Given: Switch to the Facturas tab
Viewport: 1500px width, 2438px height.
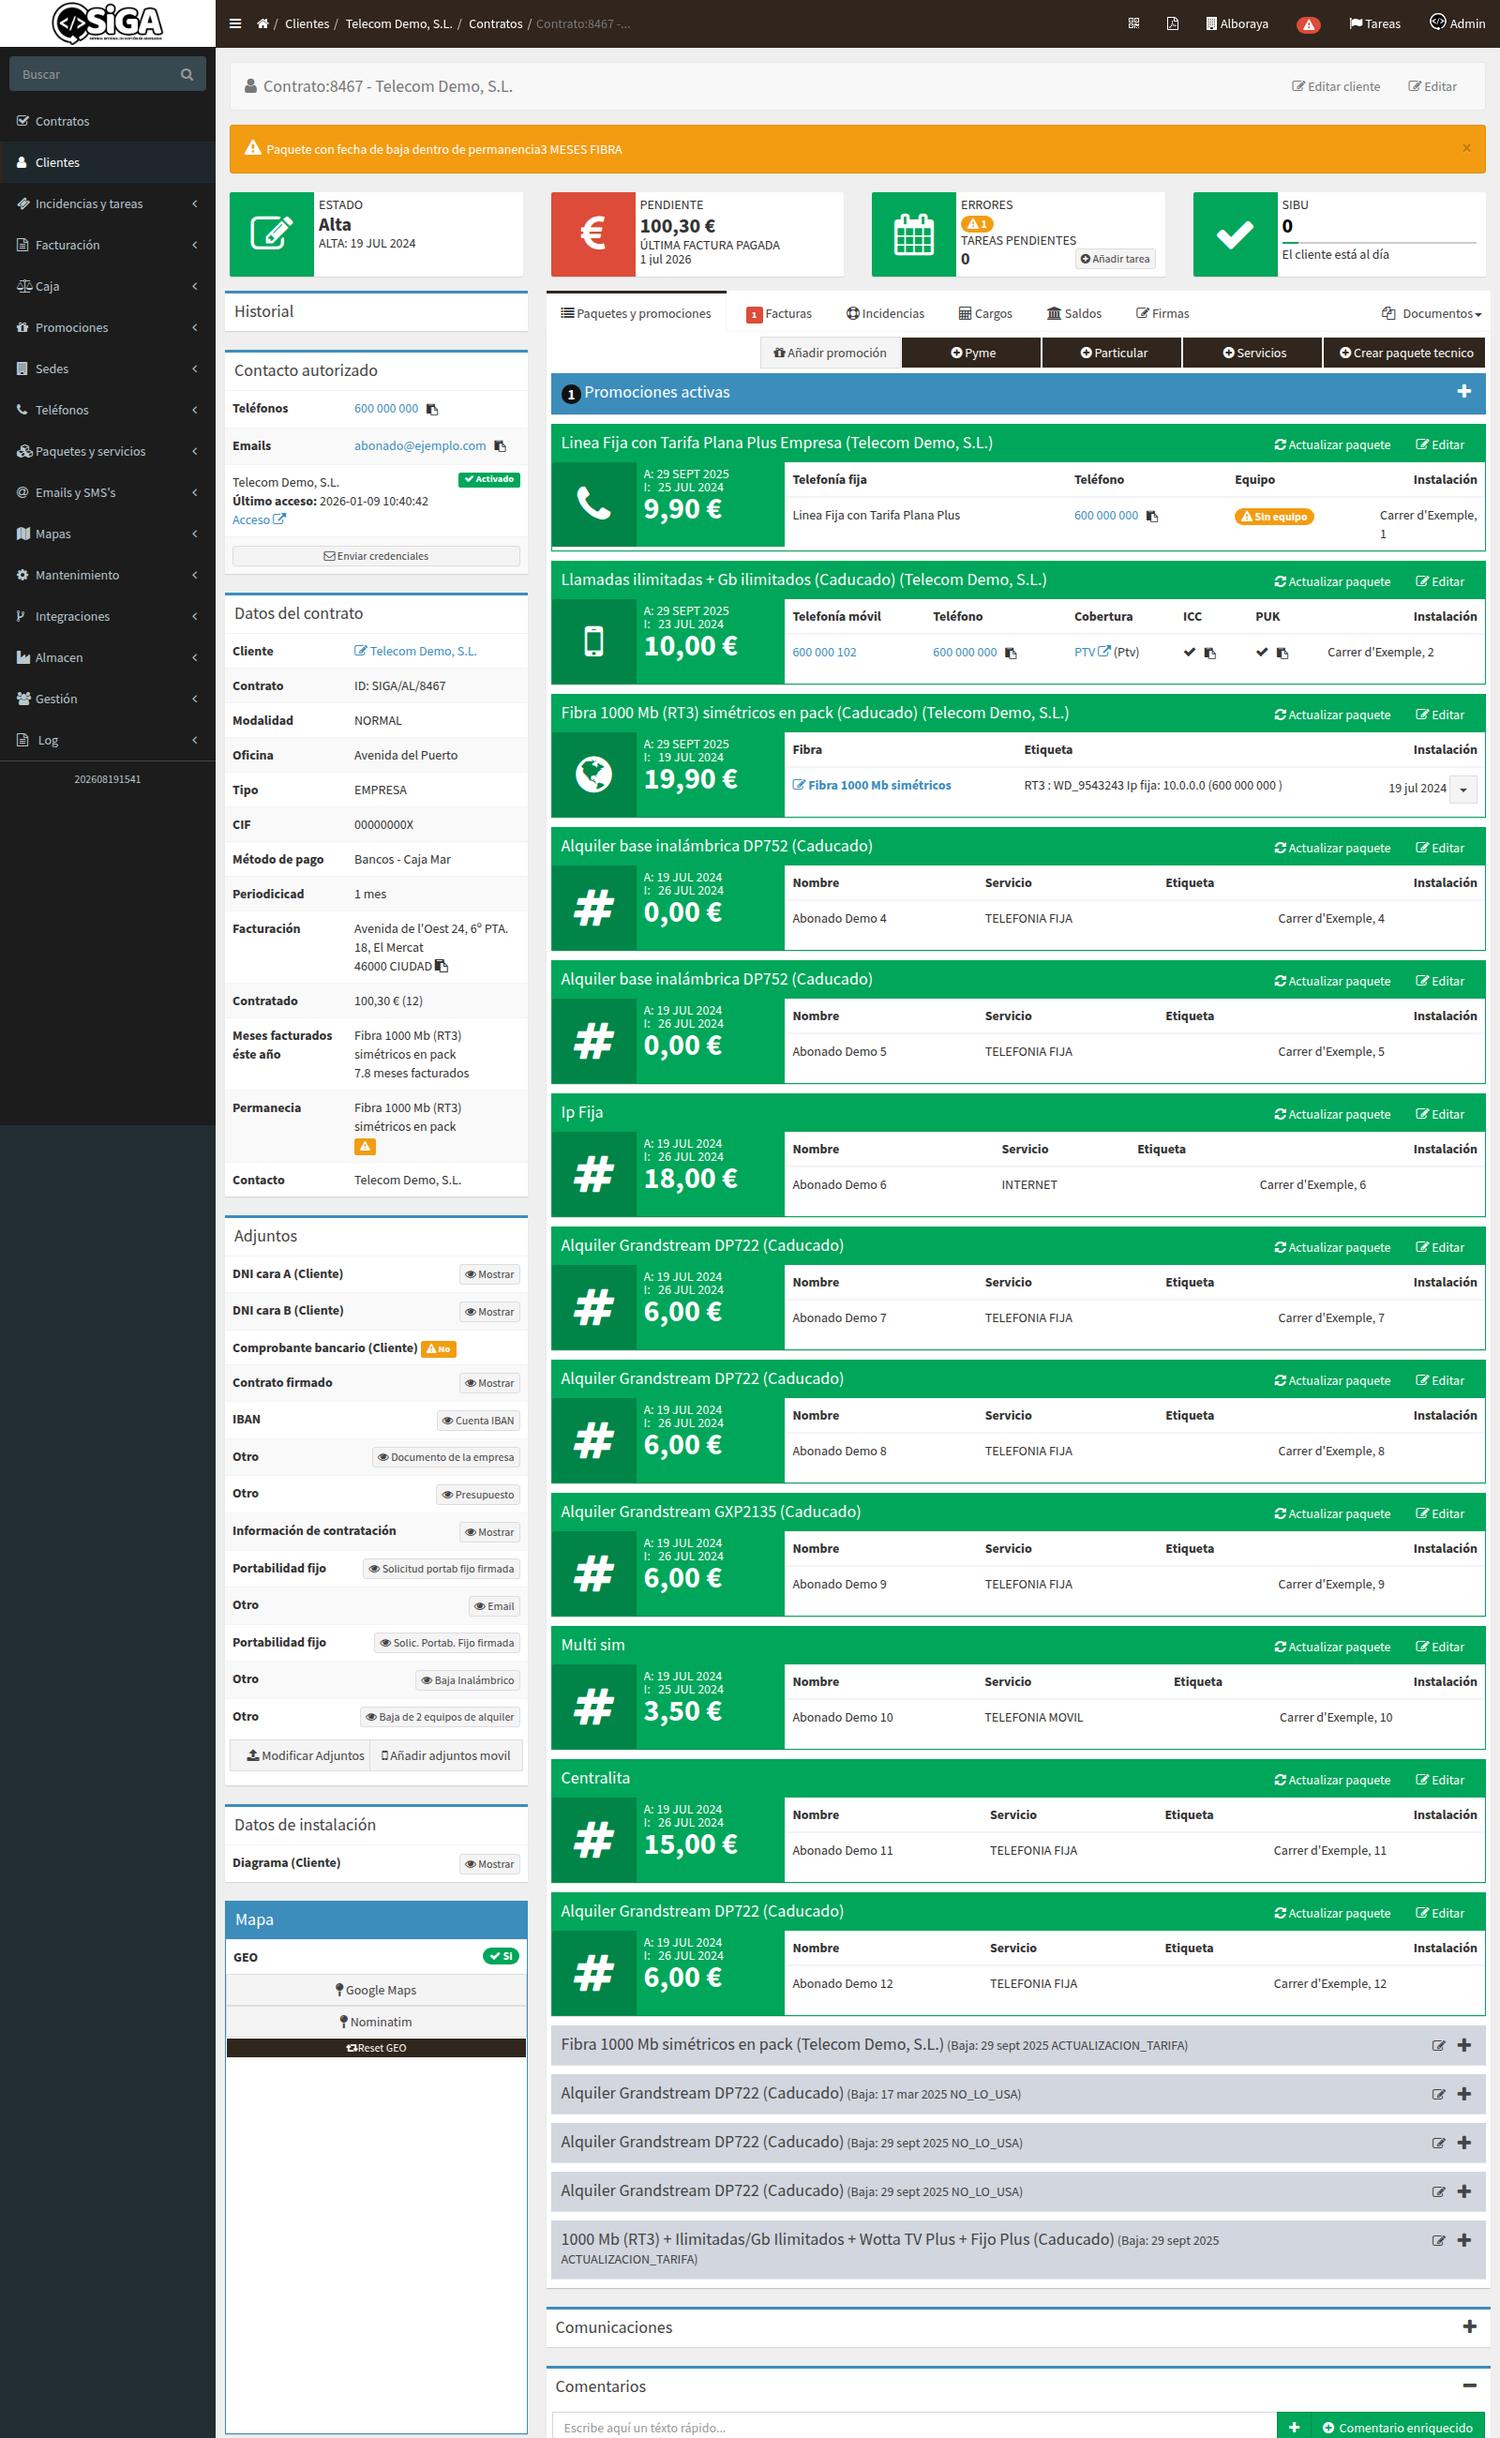Looking at the screenshot, I should point(779,313).
